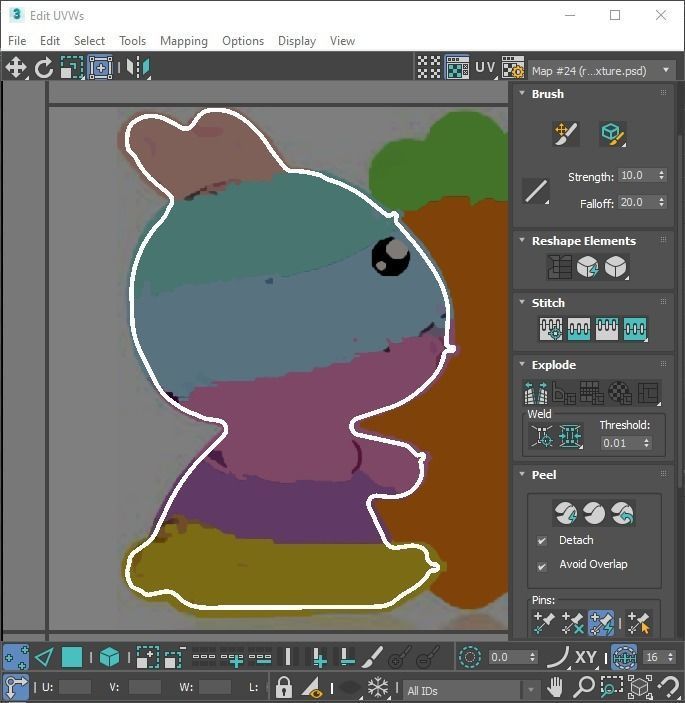Open the UV coordinate flyout

click(x=486, y=68)
